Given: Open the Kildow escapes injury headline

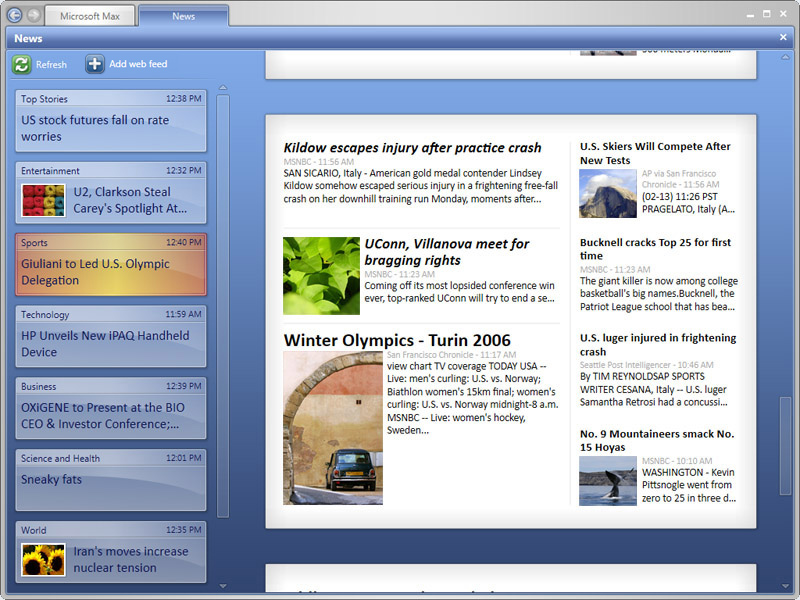Looking at the screenshot, I should [x=412, y=148].
